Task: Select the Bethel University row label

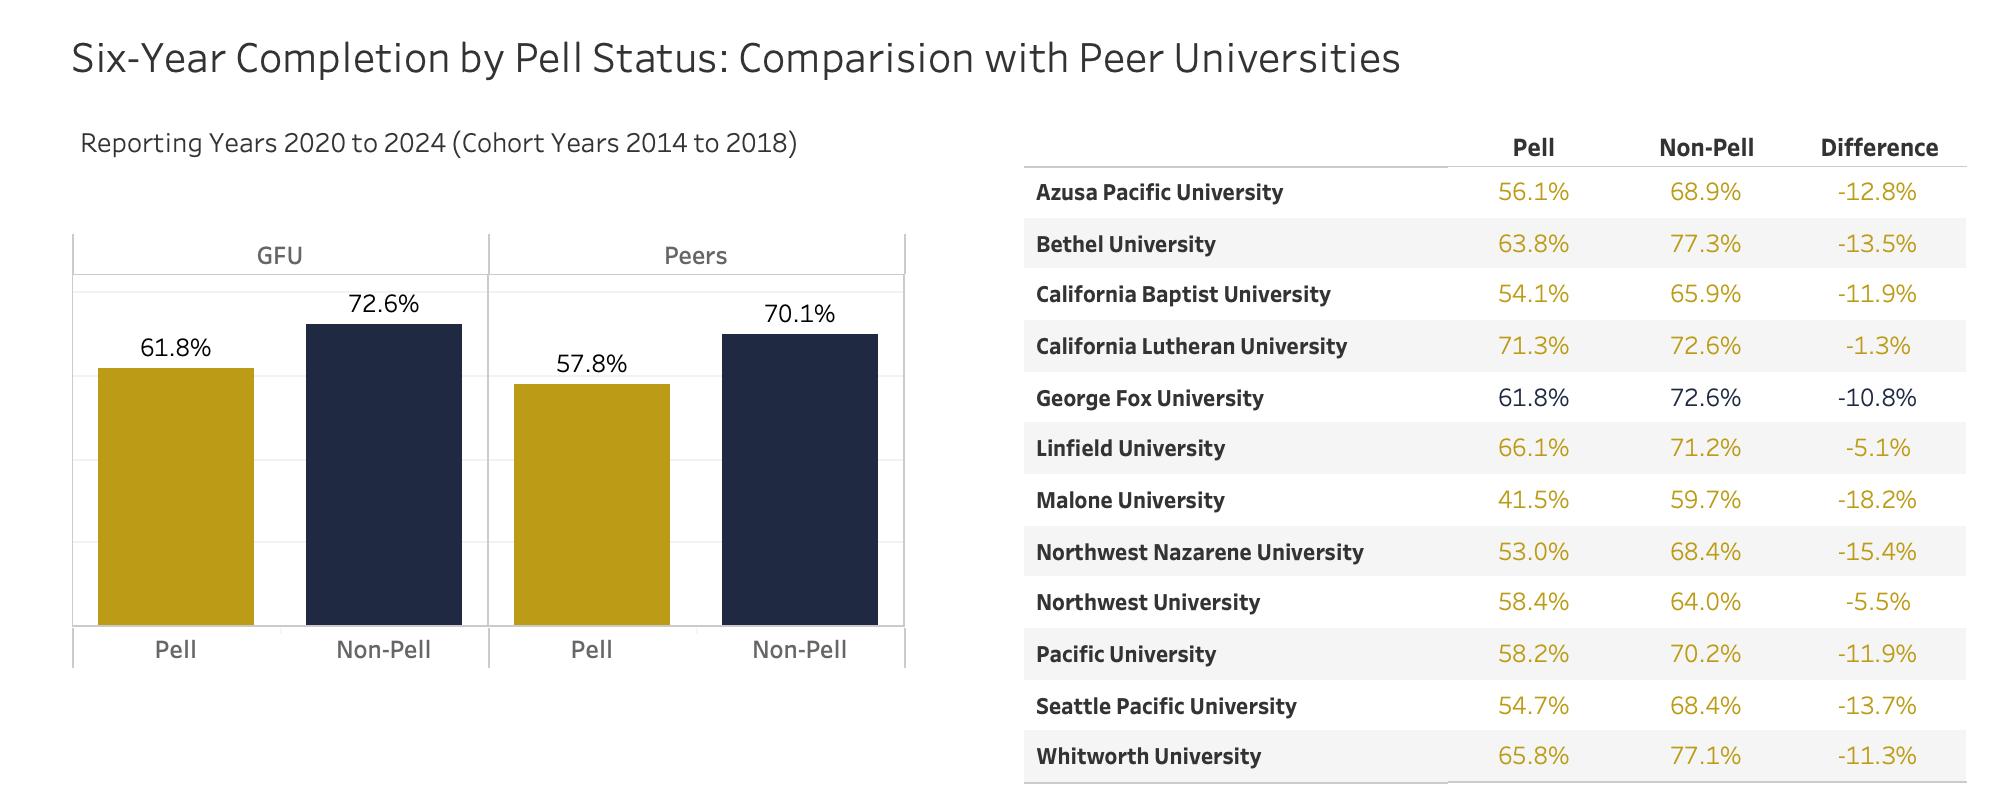Action: click(x=1126, y=244)
